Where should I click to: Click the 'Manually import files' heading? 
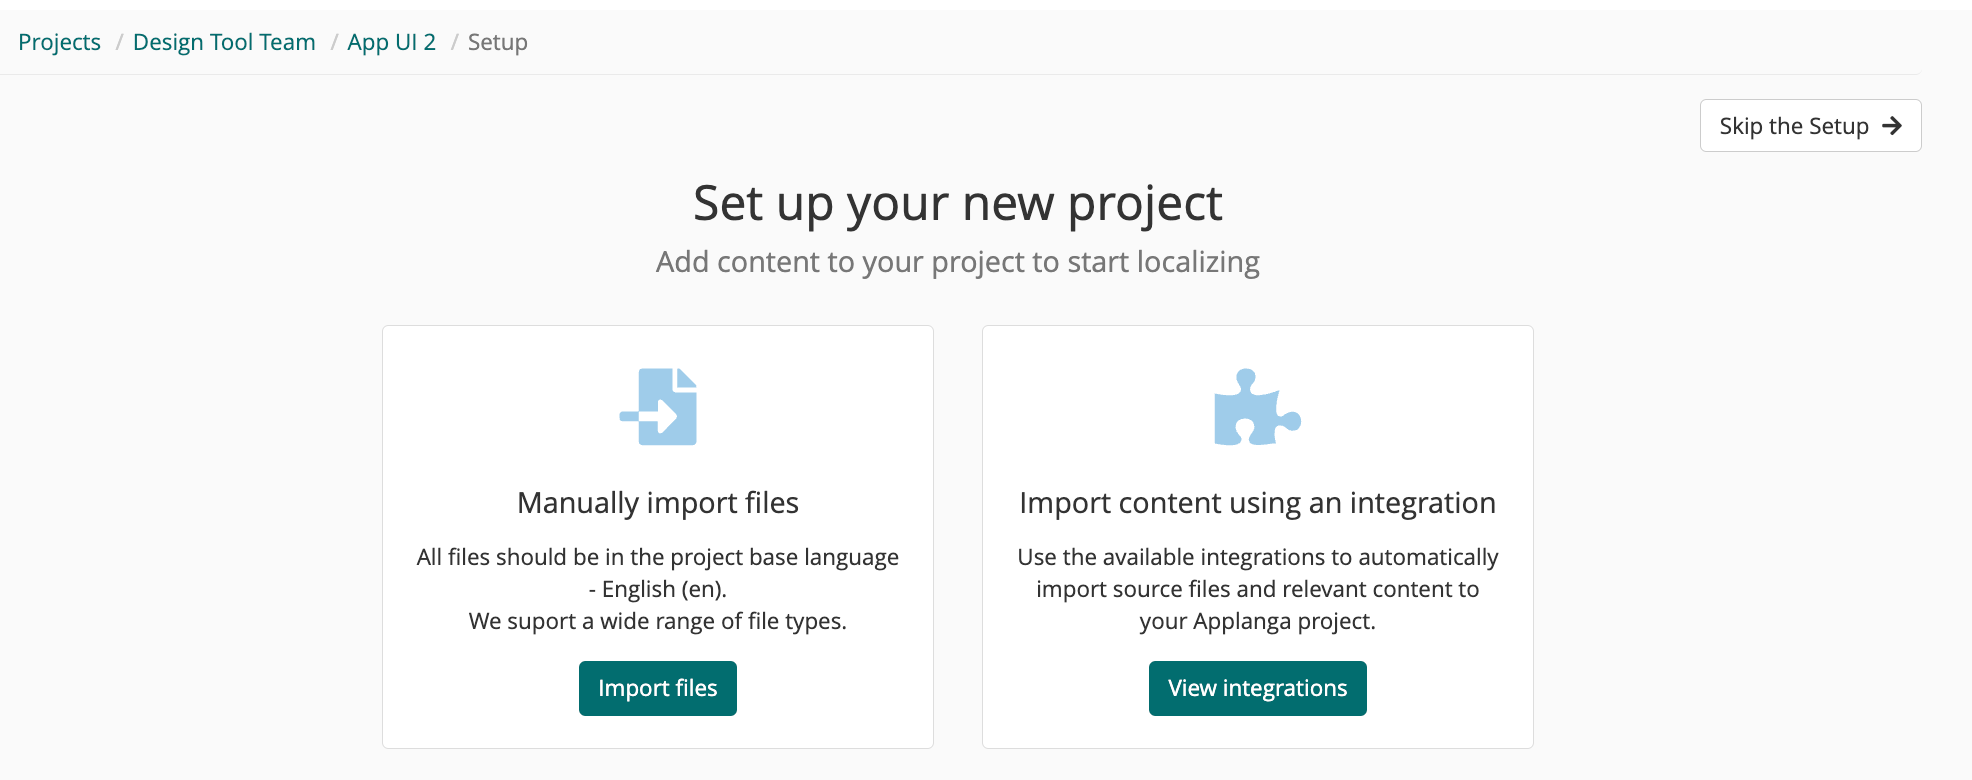coord(658,503)
